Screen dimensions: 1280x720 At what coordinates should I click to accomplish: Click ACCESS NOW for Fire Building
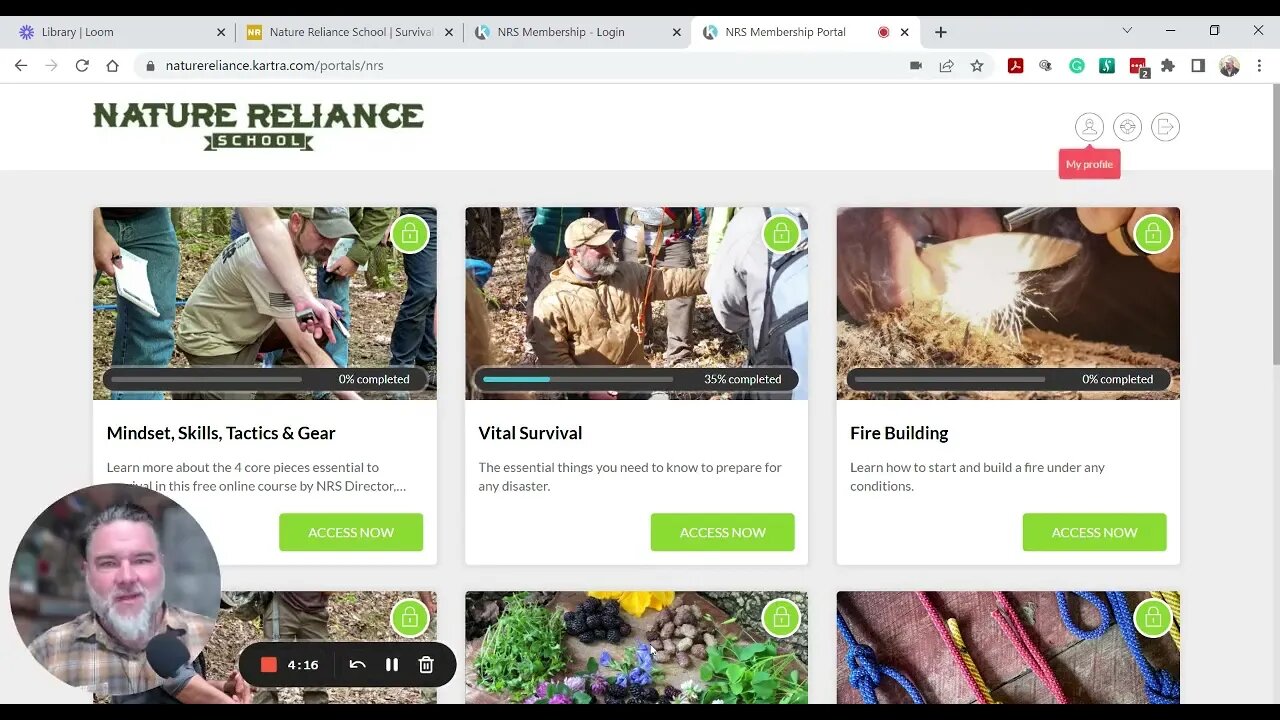(1094, 532)
